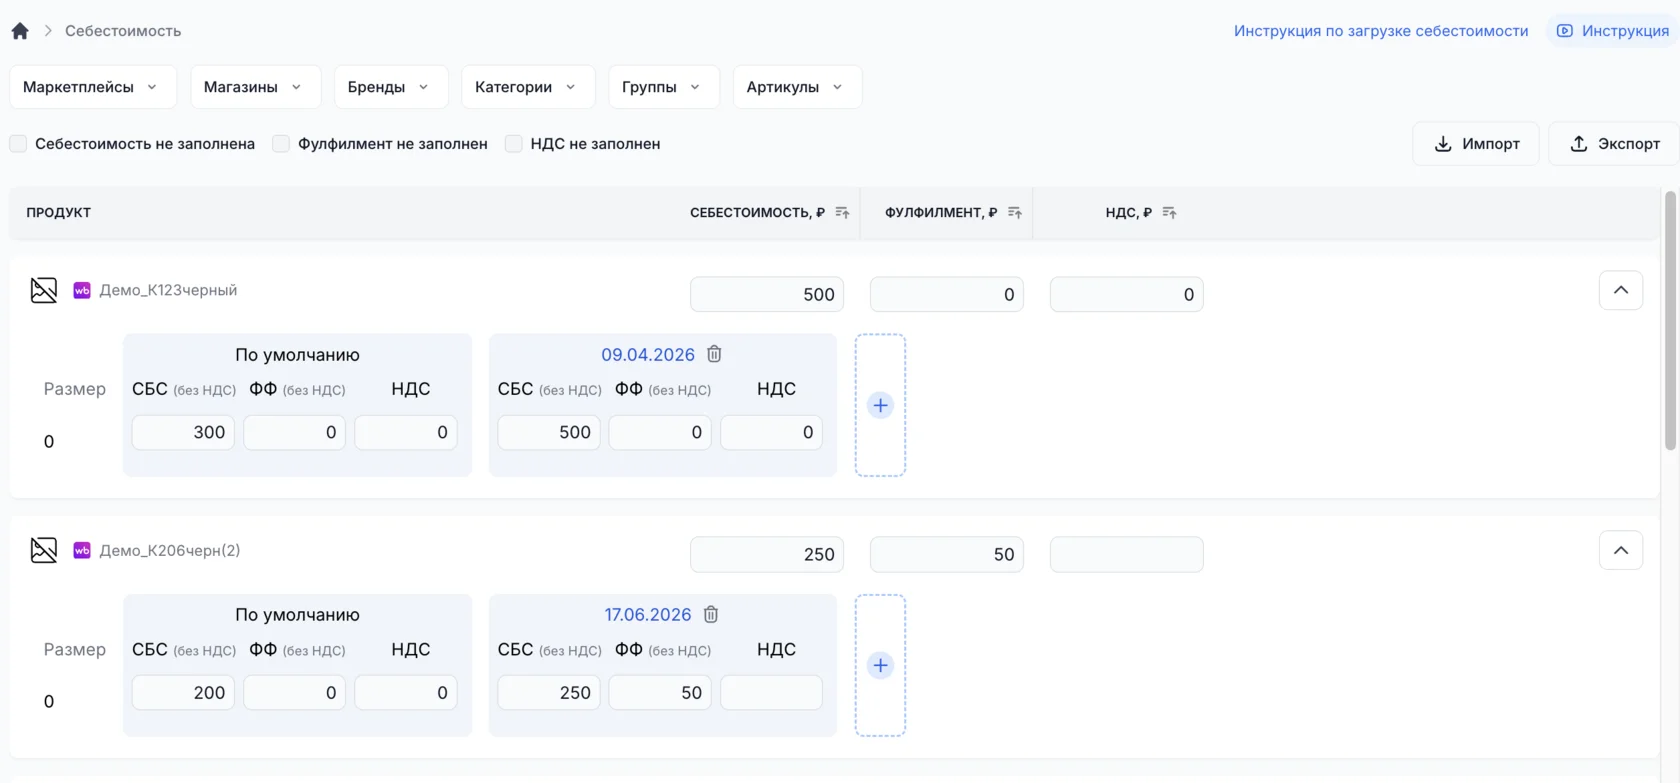Add new date block for Демо_К123черный
1680x783 pixels.
[x=880, y=405]
